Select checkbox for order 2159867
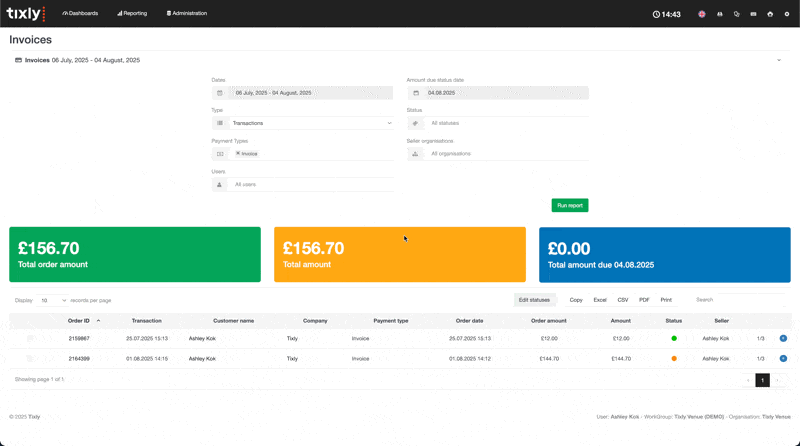Image resolution: width=800 pixels, height=446 pixels. tap(30, 338)
